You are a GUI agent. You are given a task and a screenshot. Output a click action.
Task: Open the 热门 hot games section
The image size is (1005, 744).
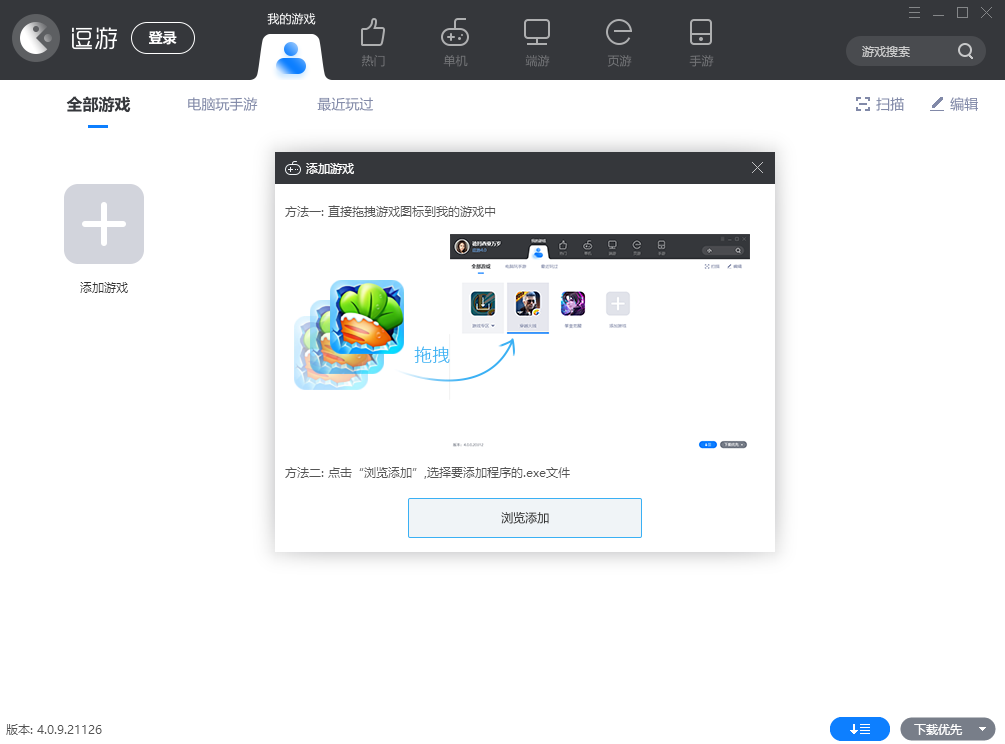372,42
